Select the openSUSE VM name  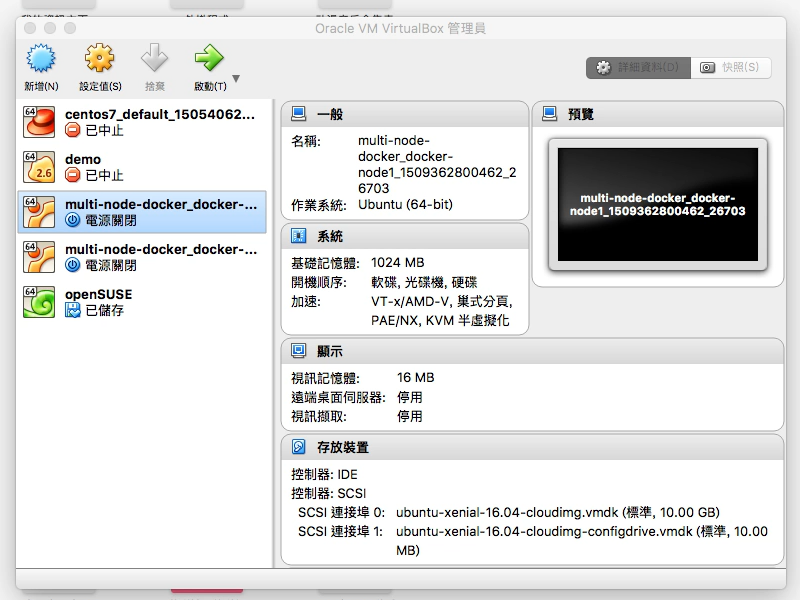click(98, 294)
